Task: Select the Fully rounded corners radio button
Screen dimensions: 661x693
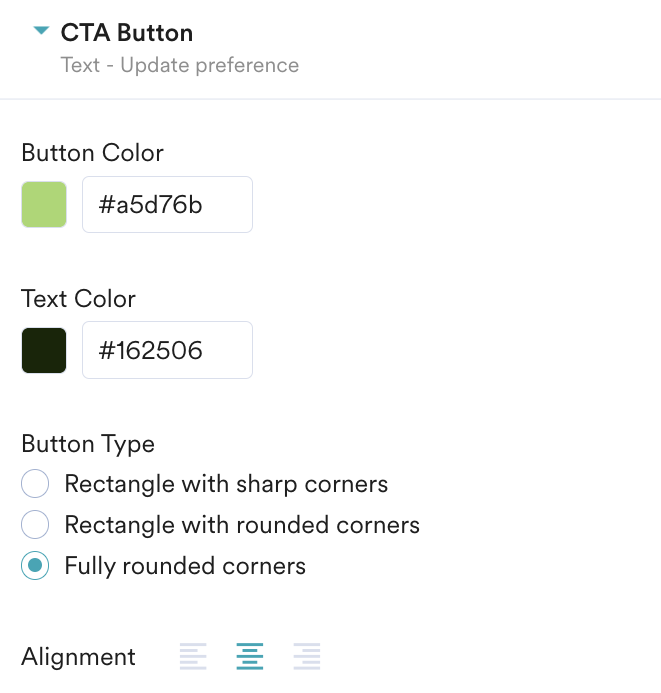Action: tap(35, 566)
